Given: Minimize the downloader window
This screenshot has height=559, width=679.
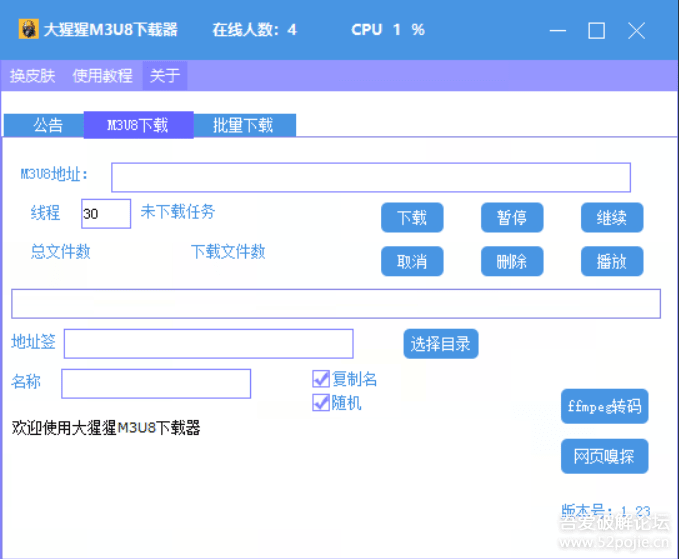Looking at the screenshot, I should pos(558,31).
